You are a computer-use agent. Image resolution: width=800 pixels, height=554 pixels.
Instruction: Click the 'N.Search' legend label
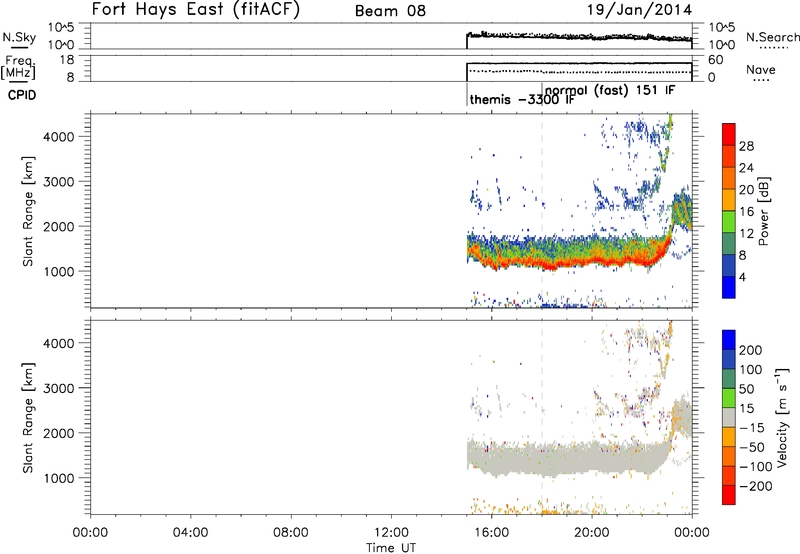point(773,37)
